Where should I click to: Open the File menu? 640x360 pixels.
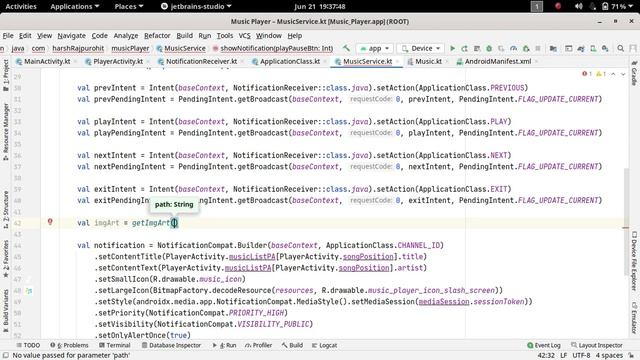(8, 36)
